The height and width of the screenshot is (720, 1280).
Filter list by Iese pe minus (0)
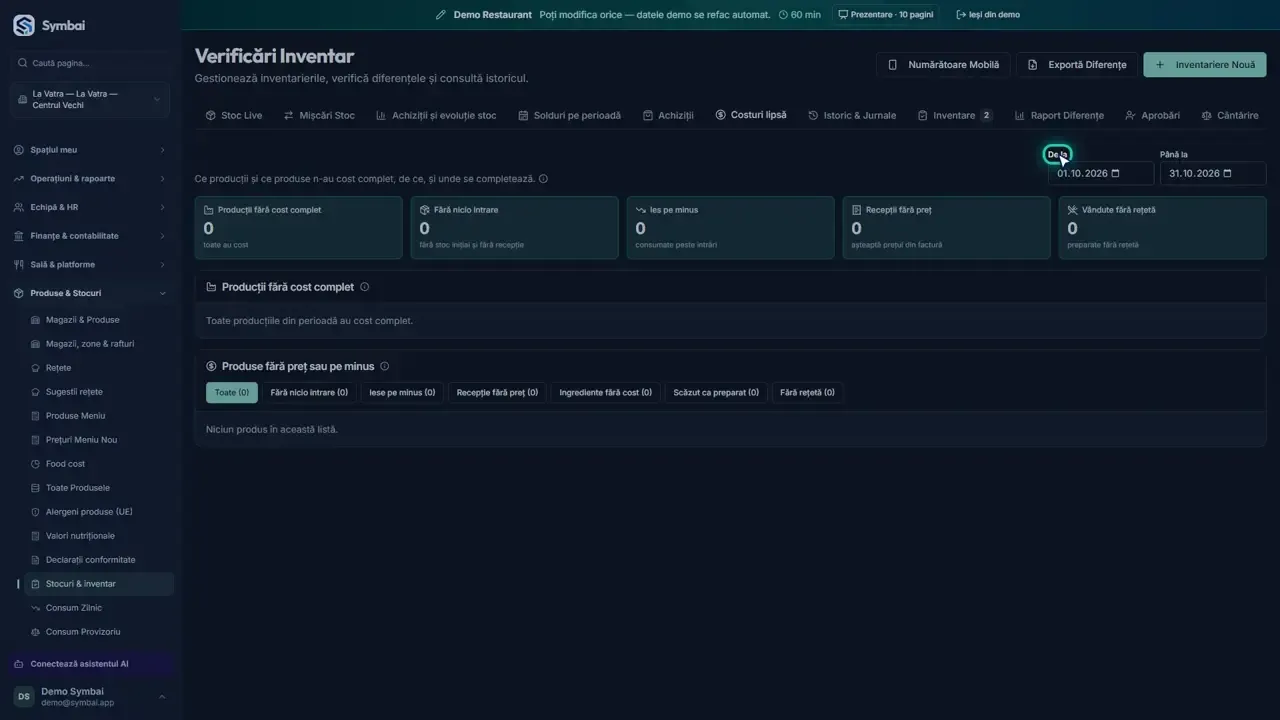402,393
